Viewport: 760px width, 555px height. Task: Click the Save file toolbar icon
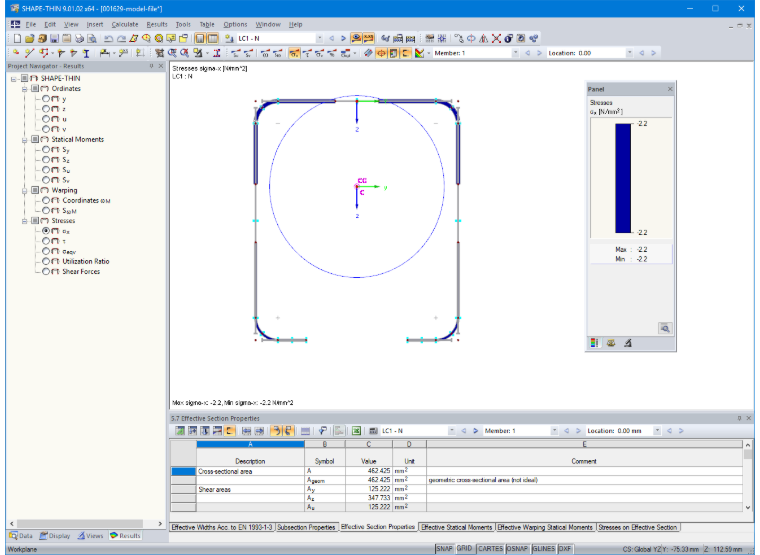tap(54, 38)
